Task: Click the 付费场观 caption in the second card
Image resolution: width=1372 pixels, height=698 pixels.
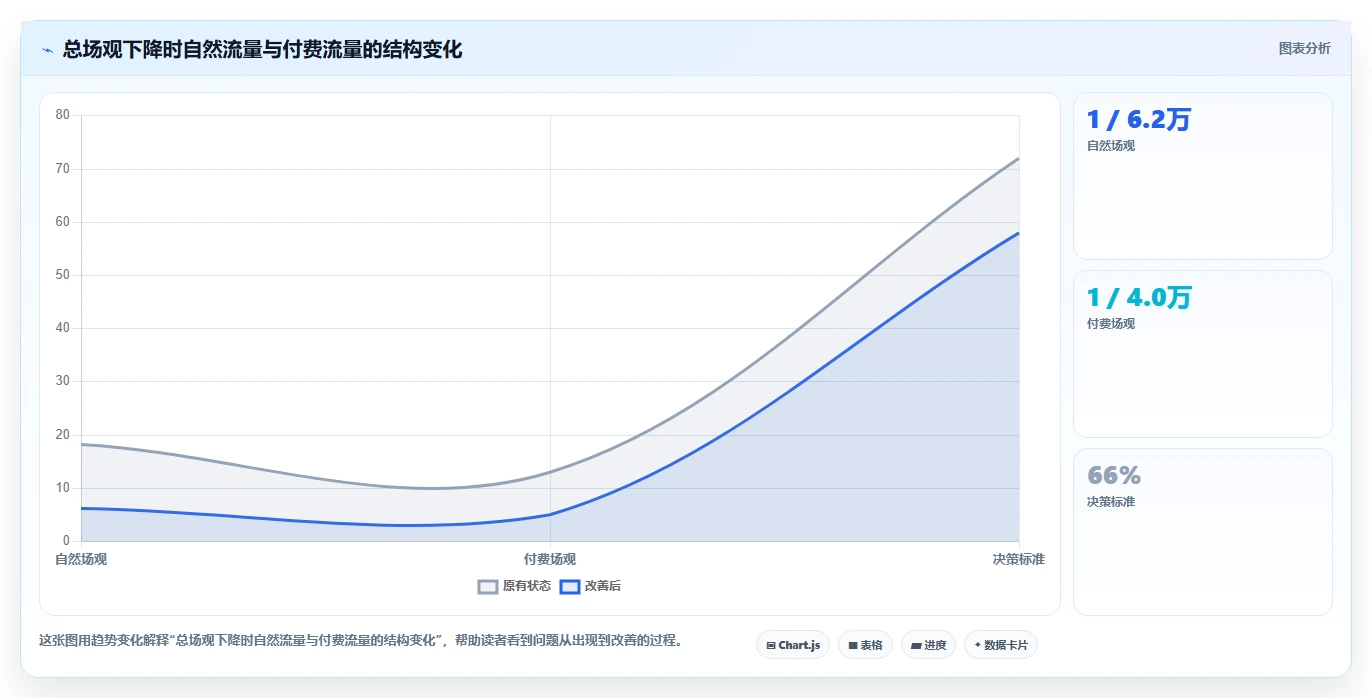Action: click(x=1111, y=324)
